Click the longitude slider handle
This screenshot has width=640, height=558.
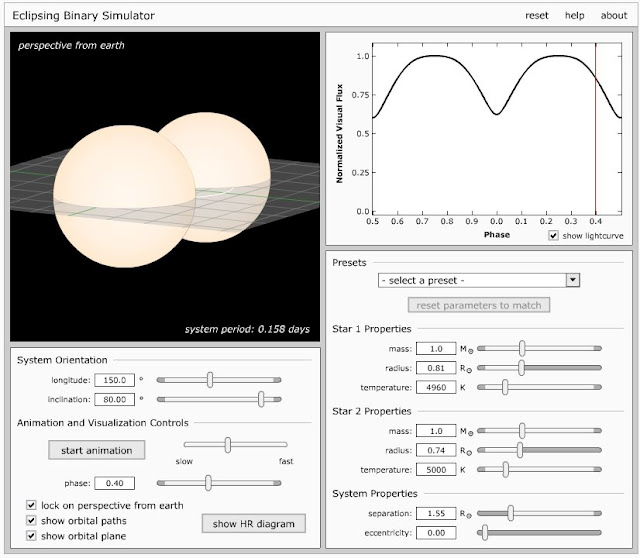pos(210,380)
